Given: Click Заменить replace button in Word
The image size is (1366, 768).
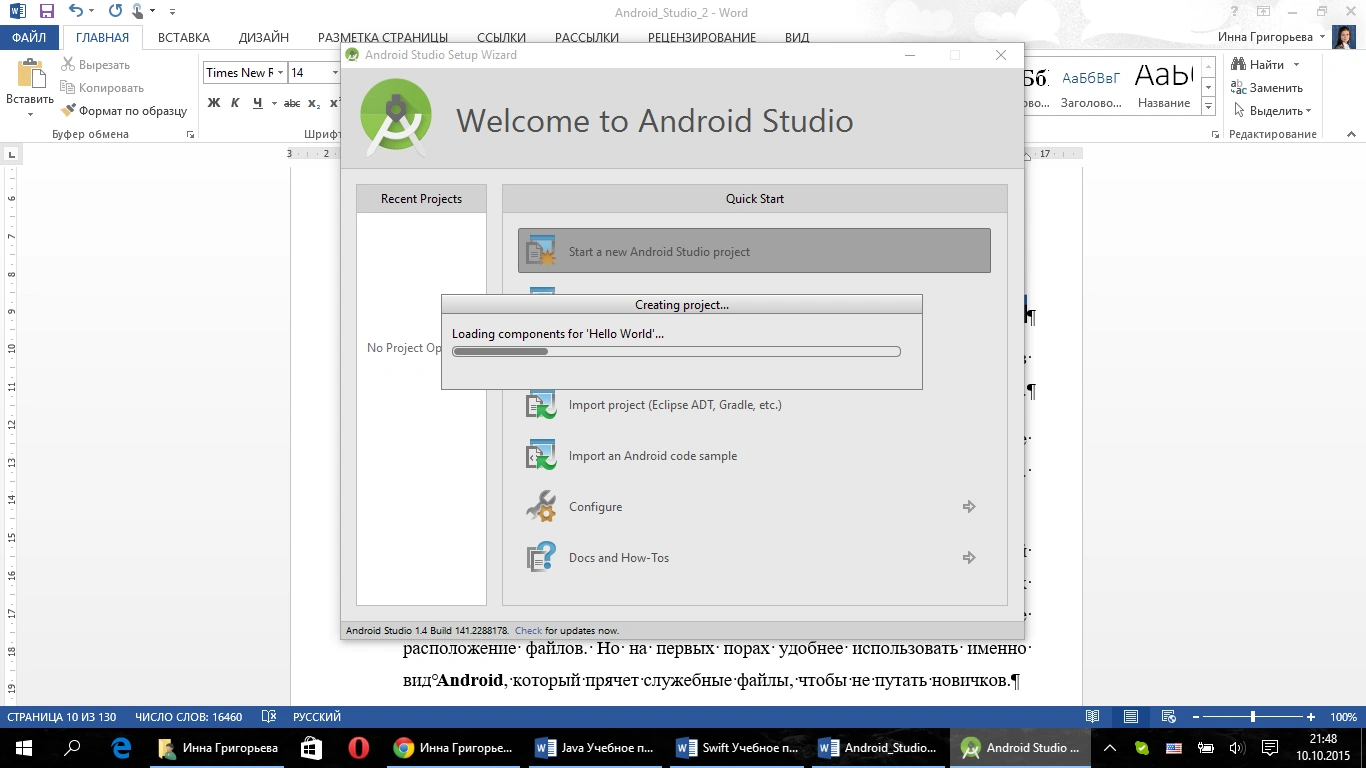Looking at the screenshot, I should pyautogui.click(x=1268, y=88).
